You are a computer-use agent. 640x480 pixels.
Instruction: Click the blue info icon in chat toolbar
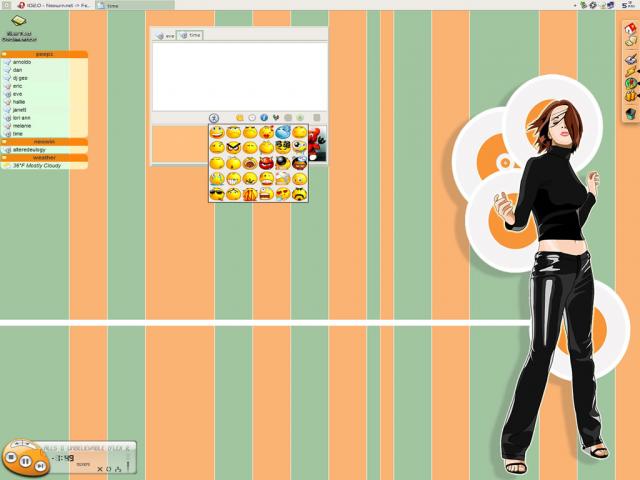pyautogui.click(x=264, y=118)
